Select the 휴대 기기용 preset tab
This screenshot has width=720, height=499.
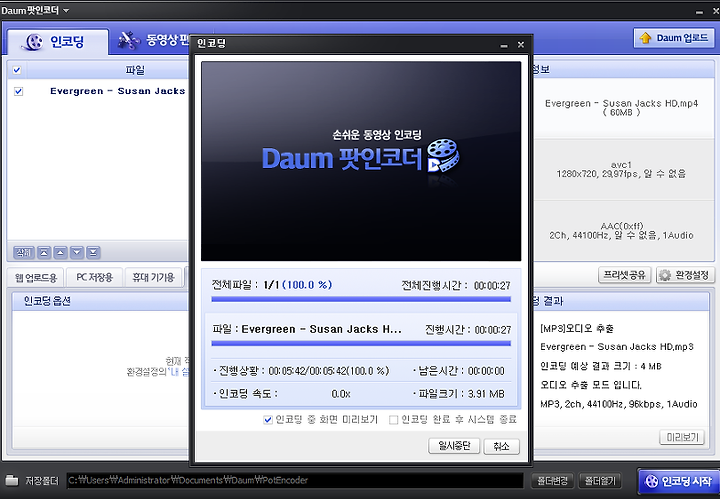click(153, 277)
